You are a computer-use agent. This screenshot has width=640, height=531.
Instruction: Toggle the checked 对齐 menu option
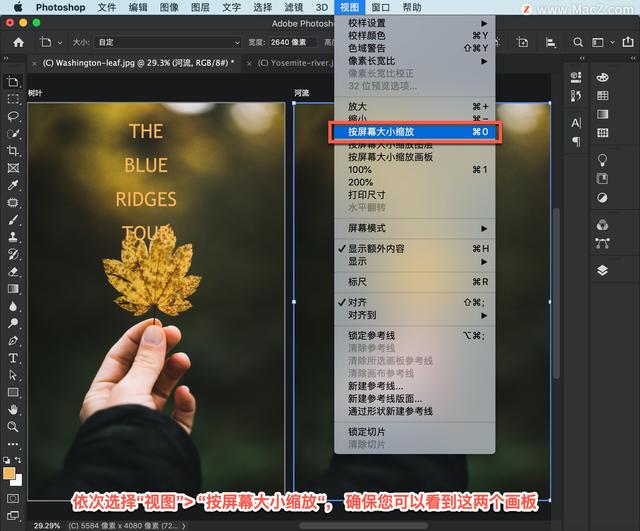(414, 302)
